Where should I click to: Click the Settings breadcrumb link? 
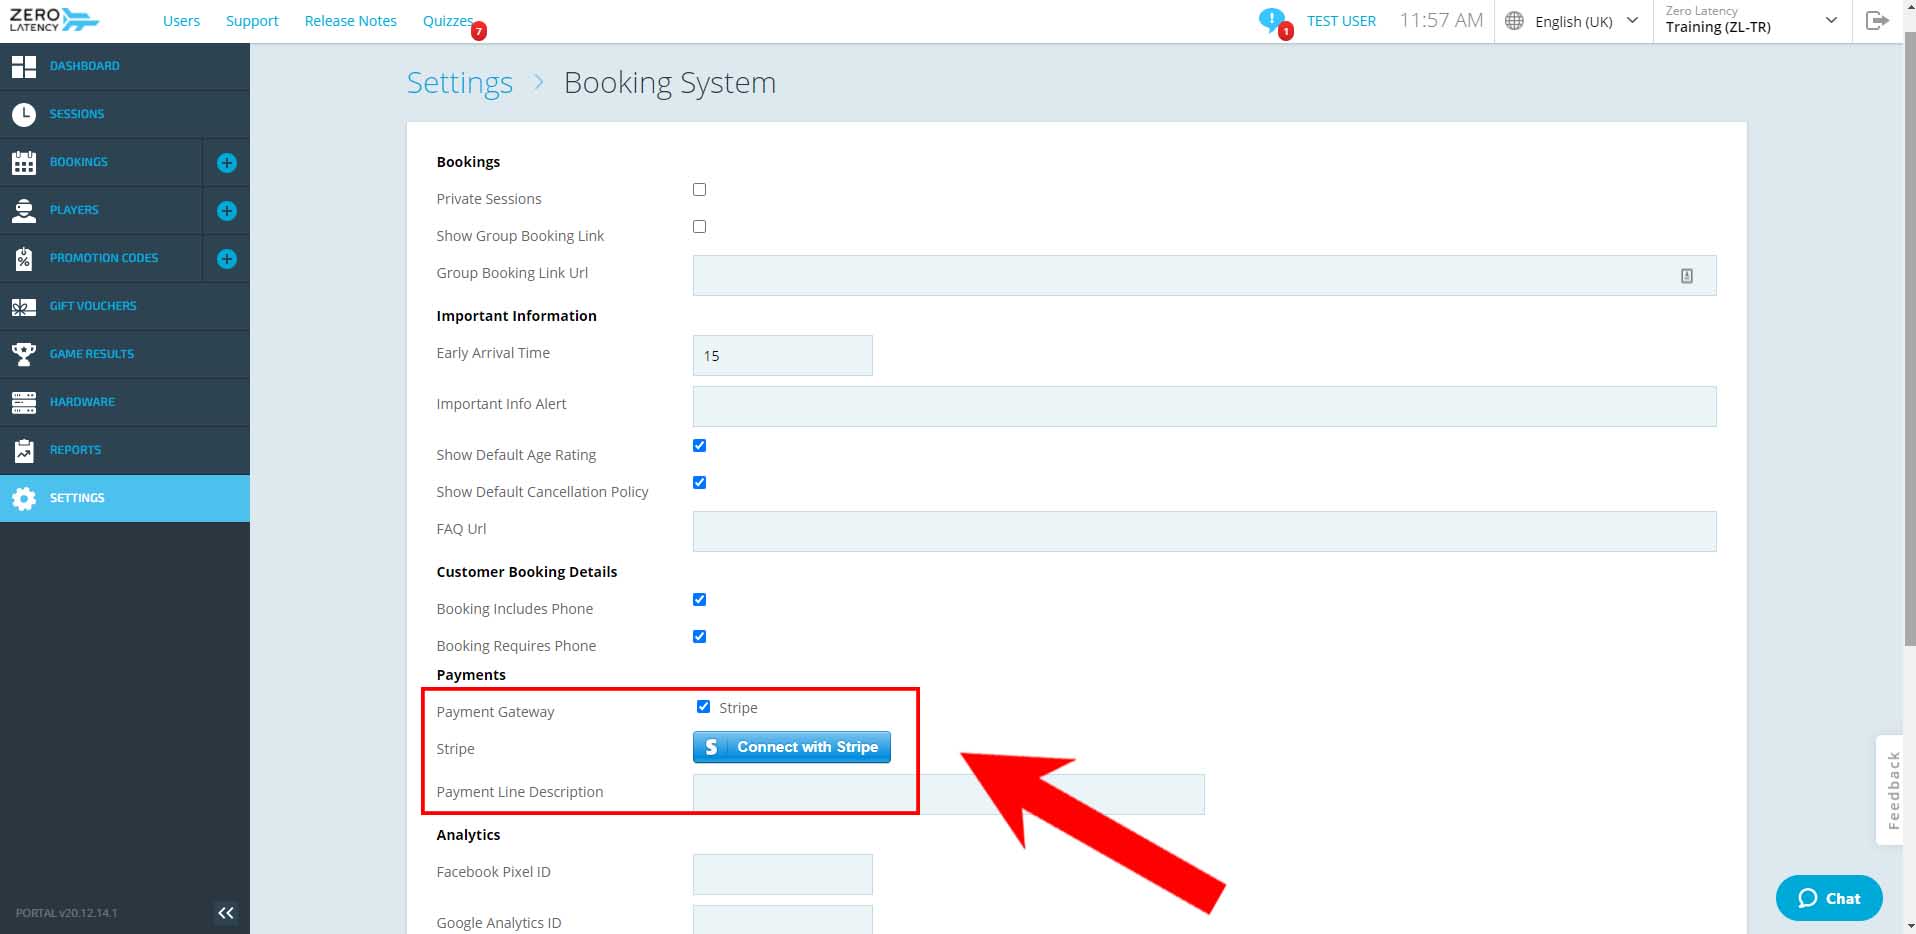[x=459, y=82]
